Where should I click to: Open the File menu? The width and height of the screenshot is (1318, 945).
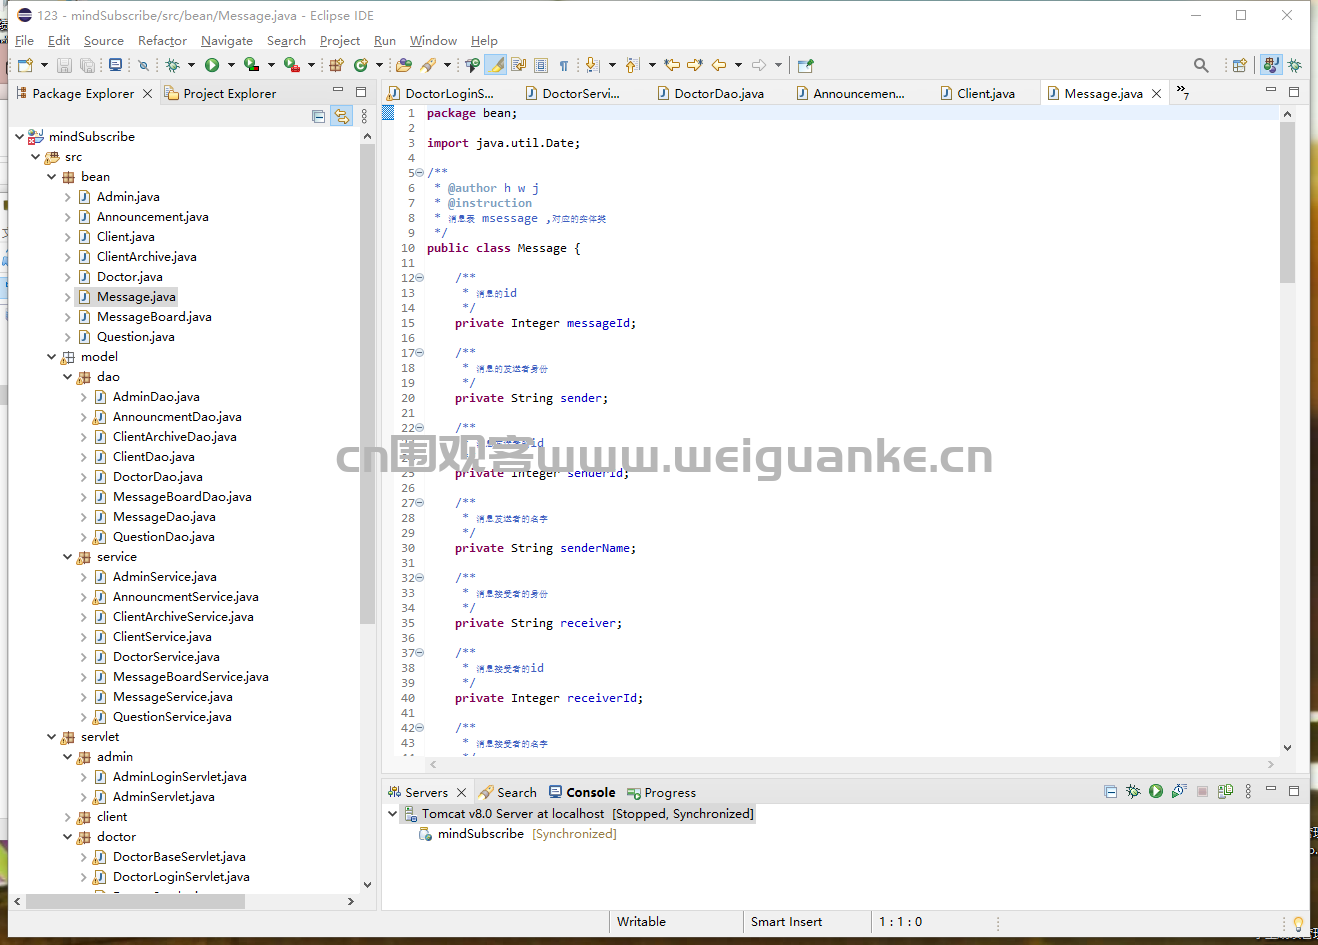[24, 40]
